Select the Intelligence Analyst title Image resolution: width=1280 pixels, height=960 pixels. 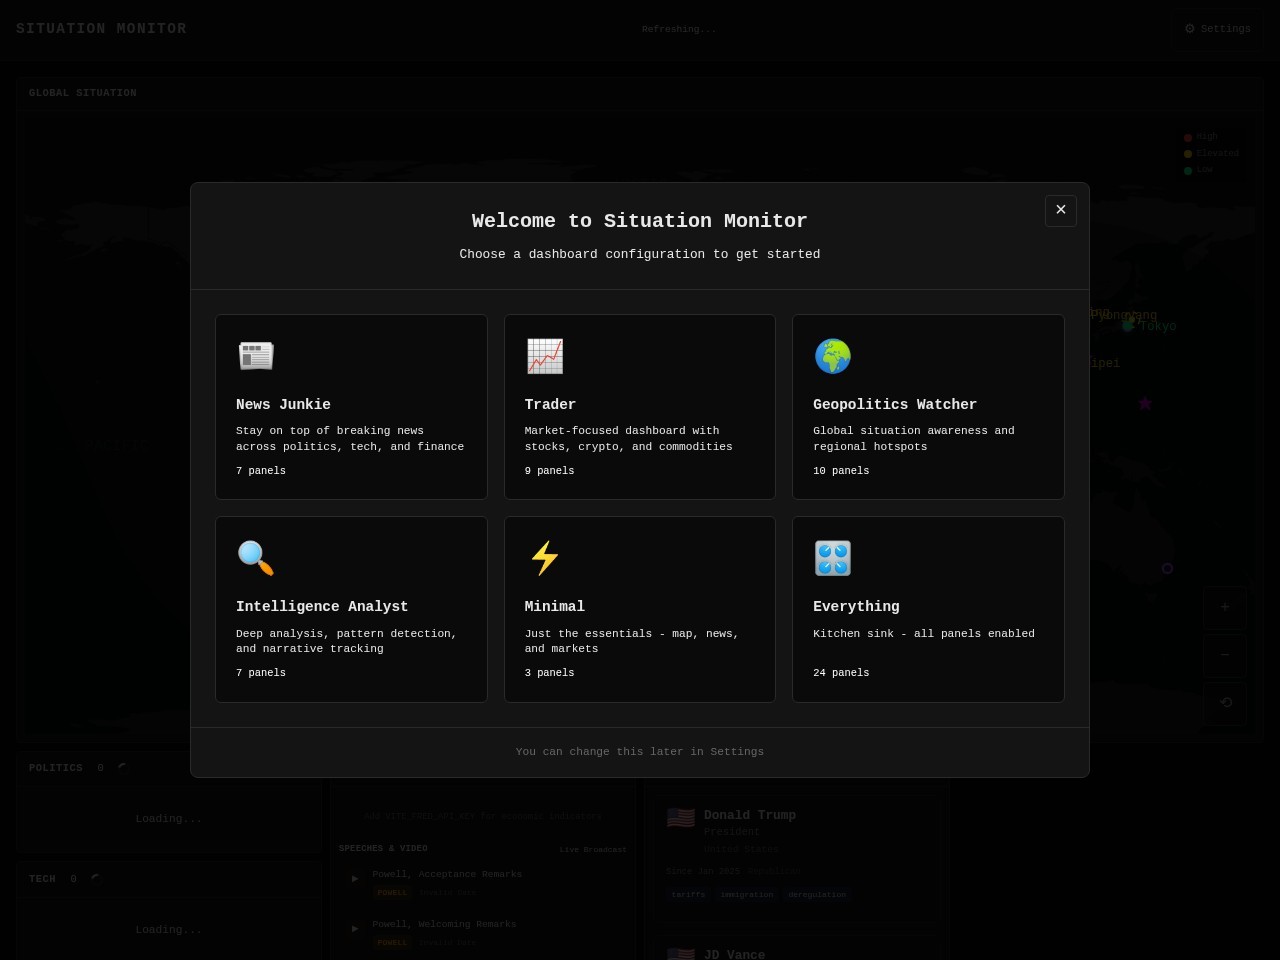coord(322,606)
